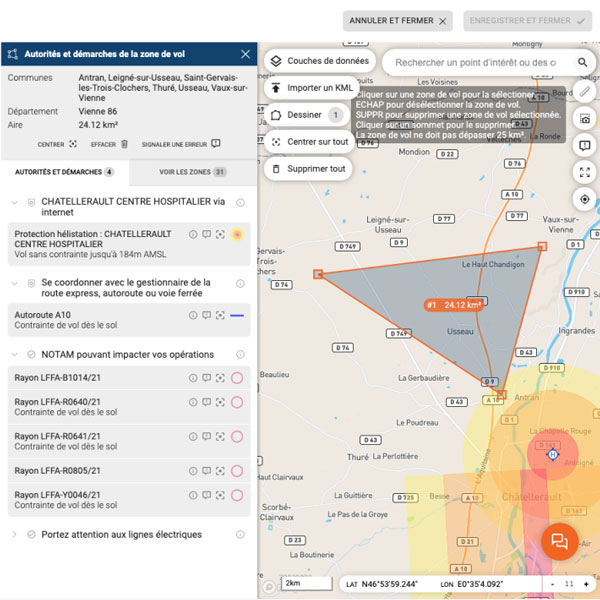This screenshot has width=600, height=600.
Task: Close the Autorités et démarches panel
Action: tap(245, 54)
